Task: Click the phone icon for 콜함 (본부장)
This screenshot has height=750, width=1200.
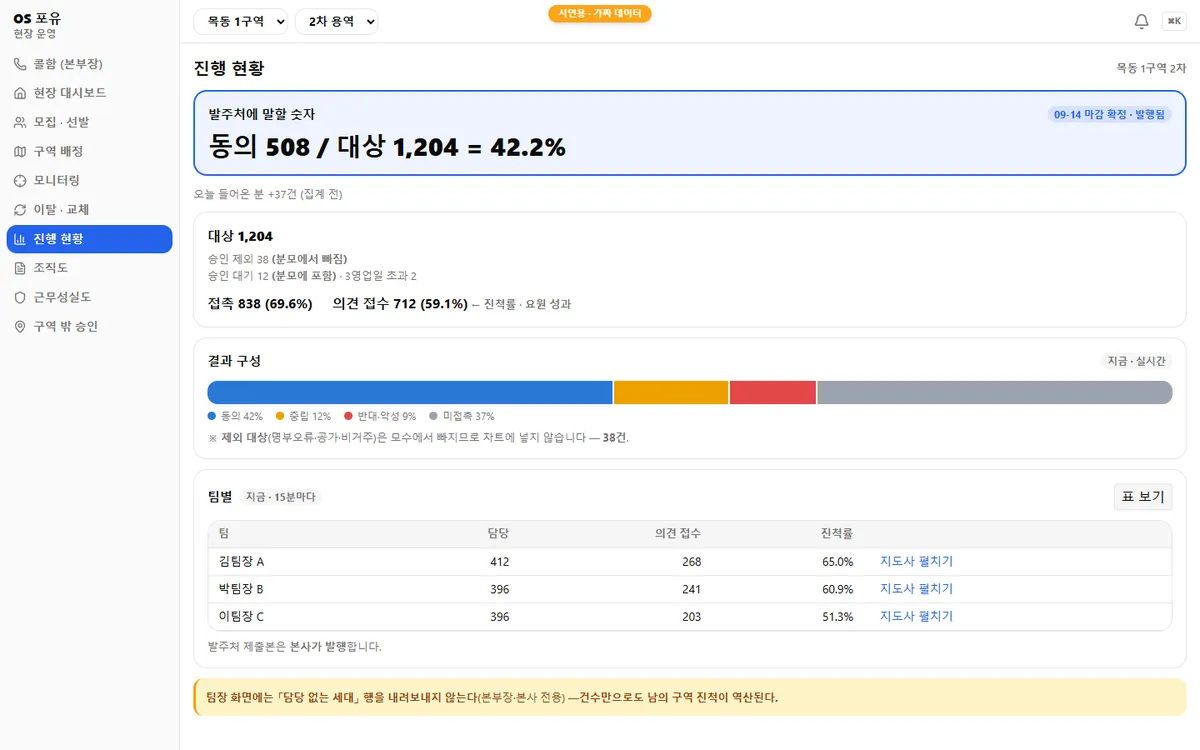Action: pyautogui.click(x=20, y=64)
